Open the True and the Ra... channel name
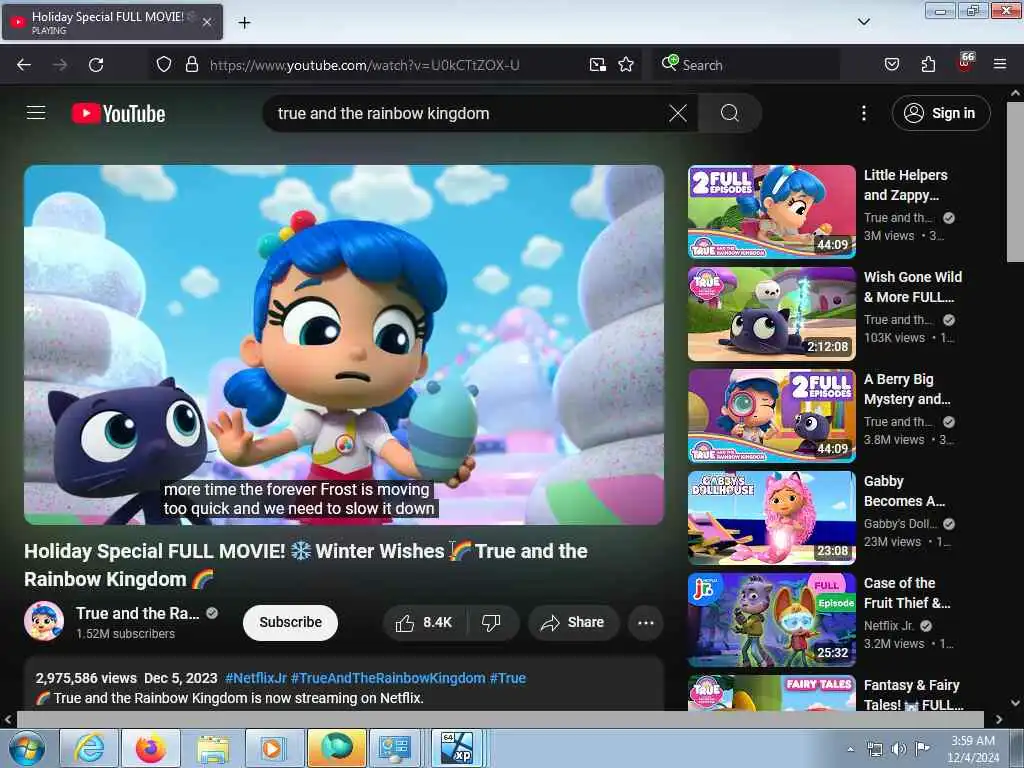 coord(138,613)
